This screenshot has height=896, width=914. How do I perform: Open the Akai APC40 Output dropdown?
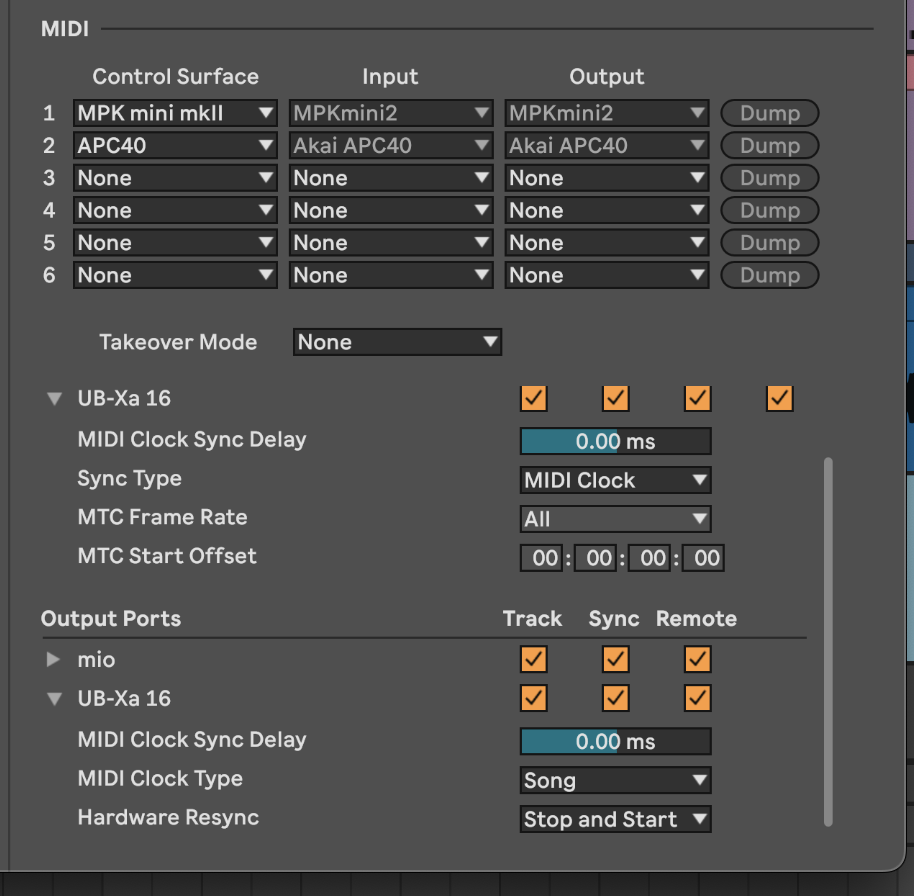click(x=607, y=145)
